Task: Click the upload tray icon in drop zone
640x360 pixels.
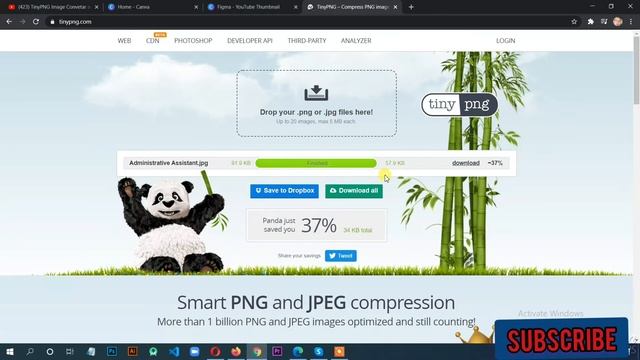Action: (316, 93)
